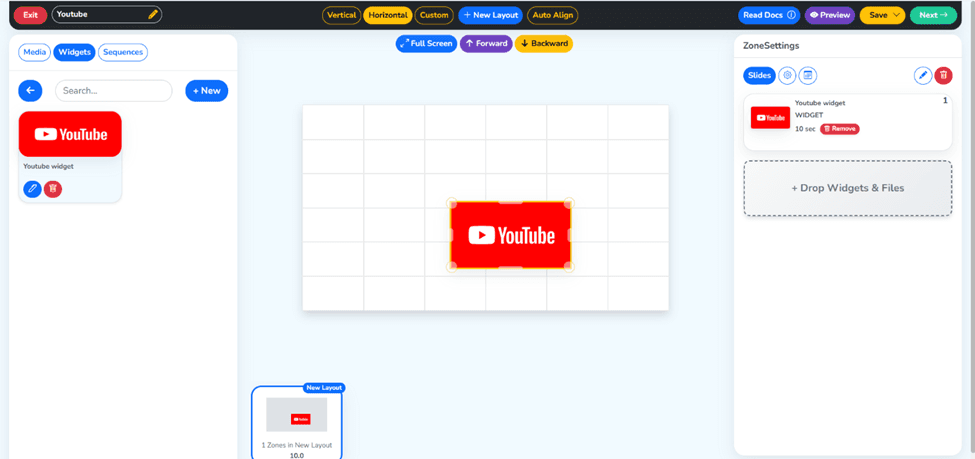Select the Horizontal orientation option
The width and height of the screenshot is (975, 459).
click(x=388, y=15)
